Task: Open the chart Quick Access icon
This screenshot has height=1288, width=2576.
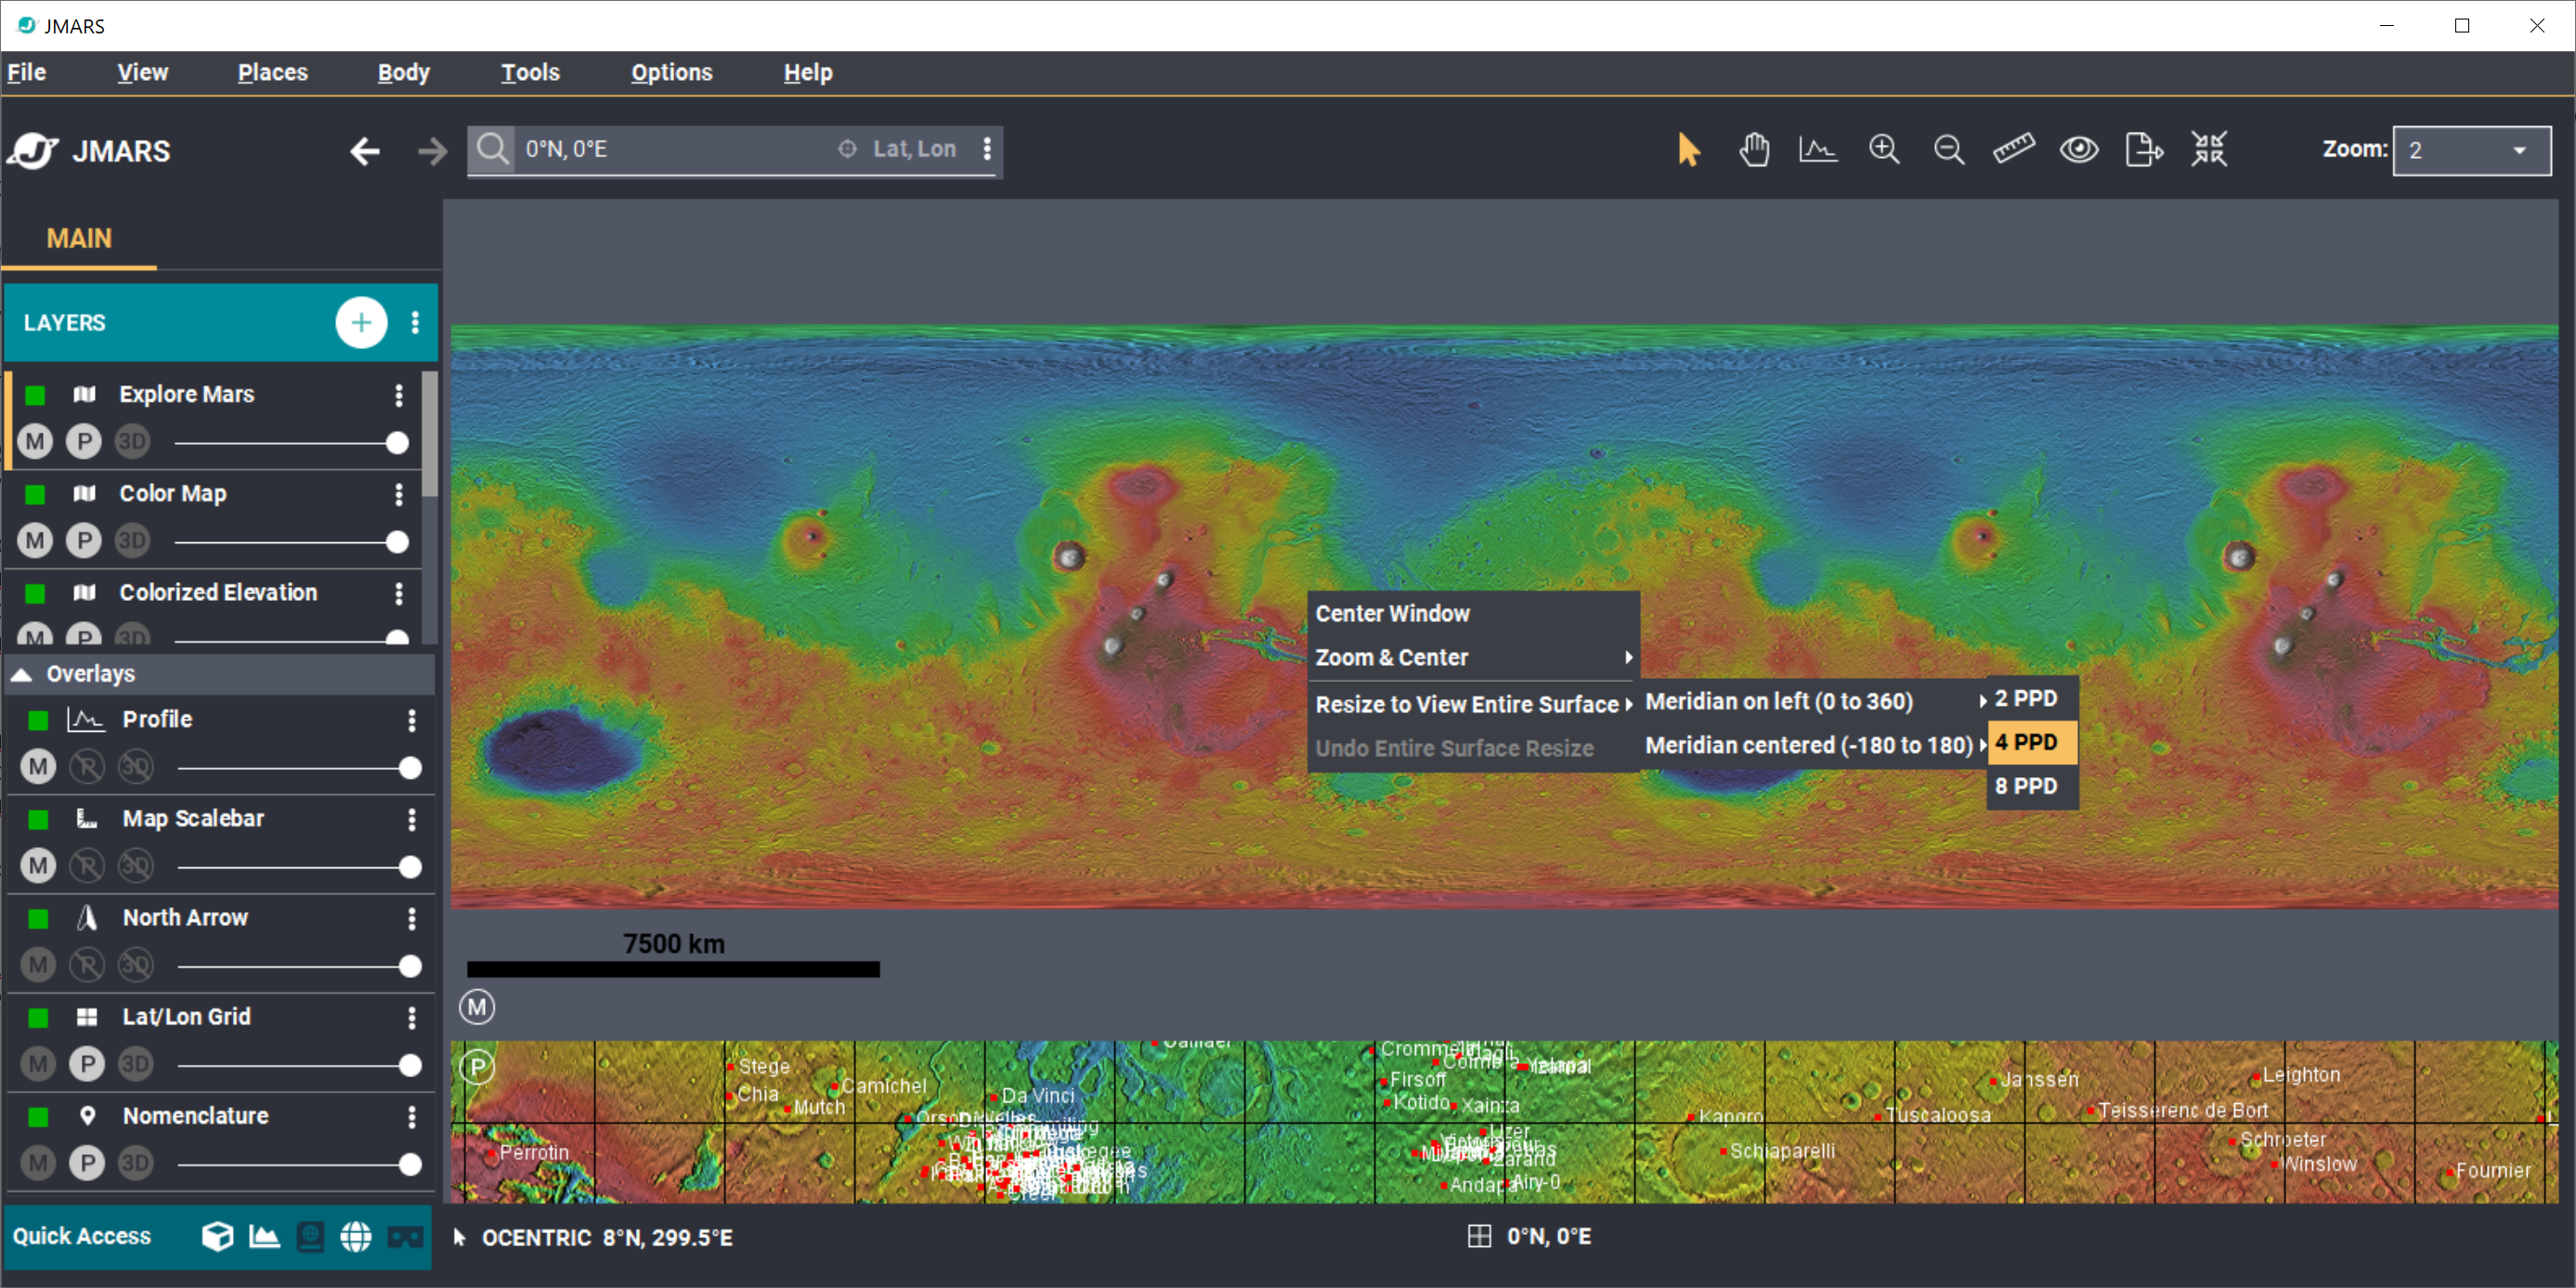Action: [x=264, y=1236]
